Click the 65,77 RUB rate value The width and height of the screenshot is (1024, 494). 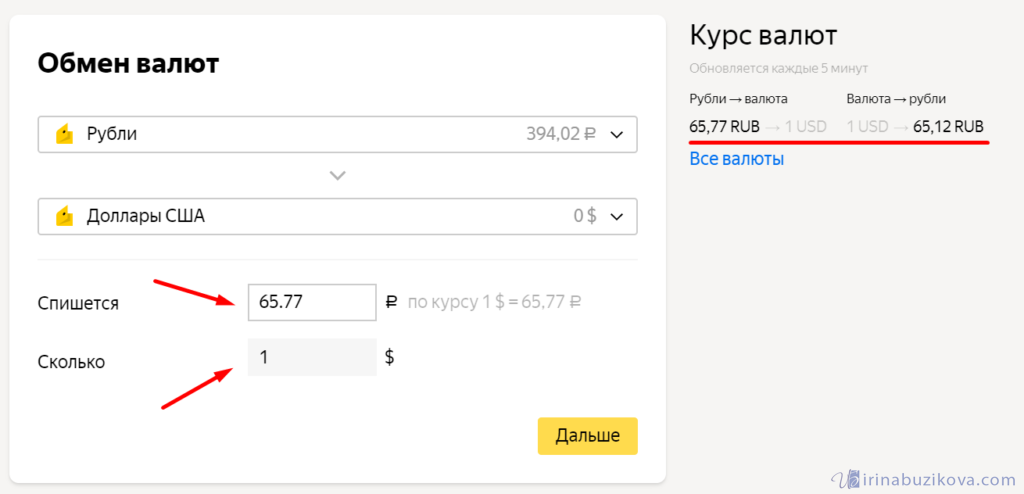(x=725, y=127)
